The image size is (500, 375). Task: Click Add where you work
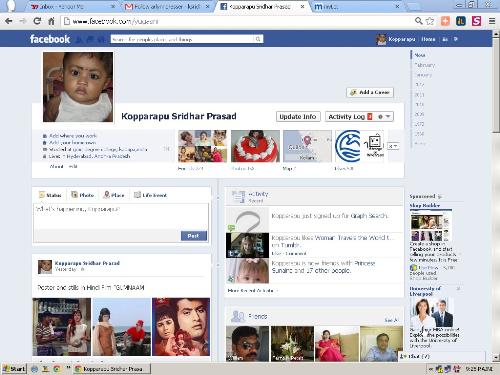(73, 136)
